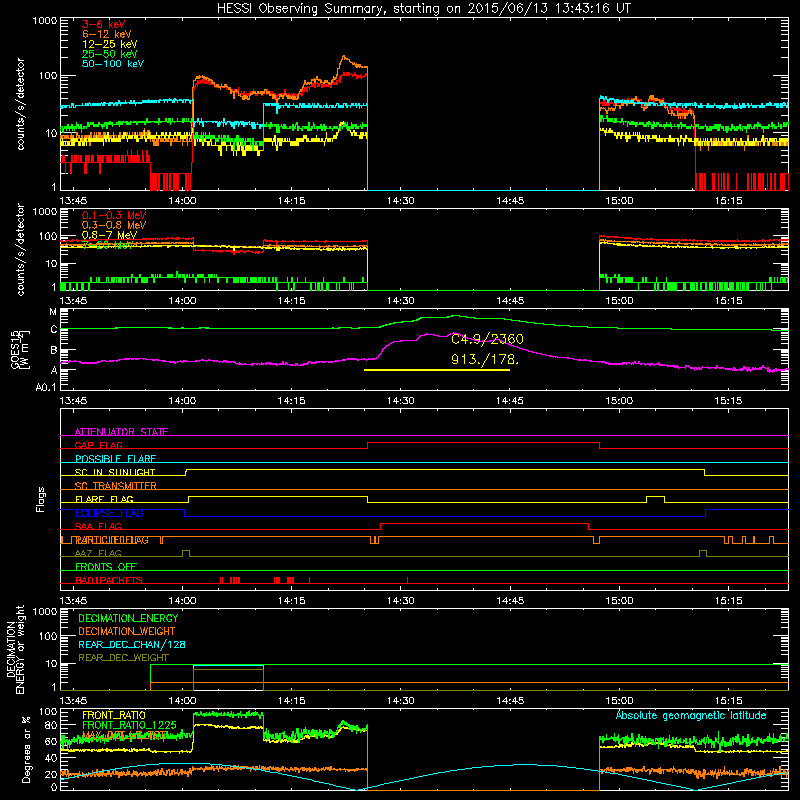Click 15:00 tick label below the GOES panel
The height and width of the screenshot is (800, 800).
619,401
